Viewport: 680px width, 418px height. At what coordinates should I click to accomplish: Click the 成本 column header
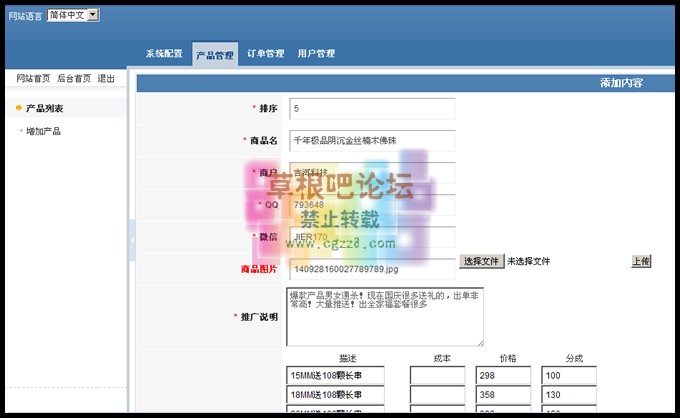(442, 358)
